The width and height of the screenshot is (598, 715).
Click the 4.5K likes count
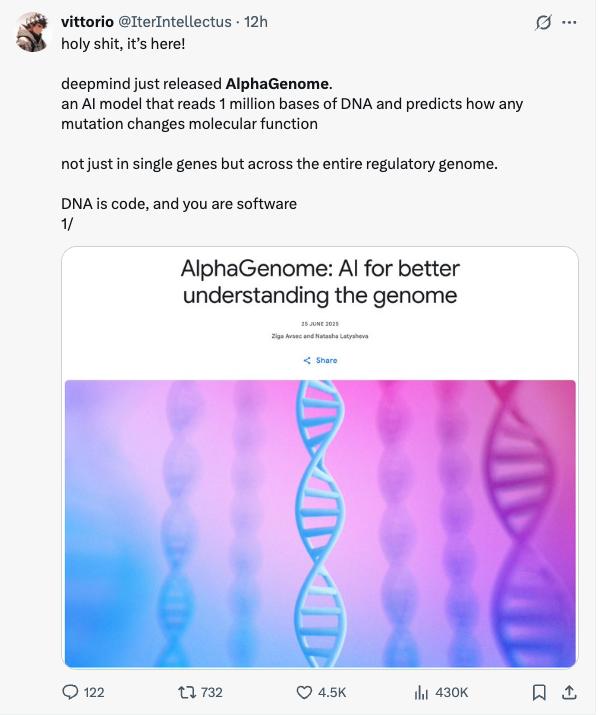[332, 692]
